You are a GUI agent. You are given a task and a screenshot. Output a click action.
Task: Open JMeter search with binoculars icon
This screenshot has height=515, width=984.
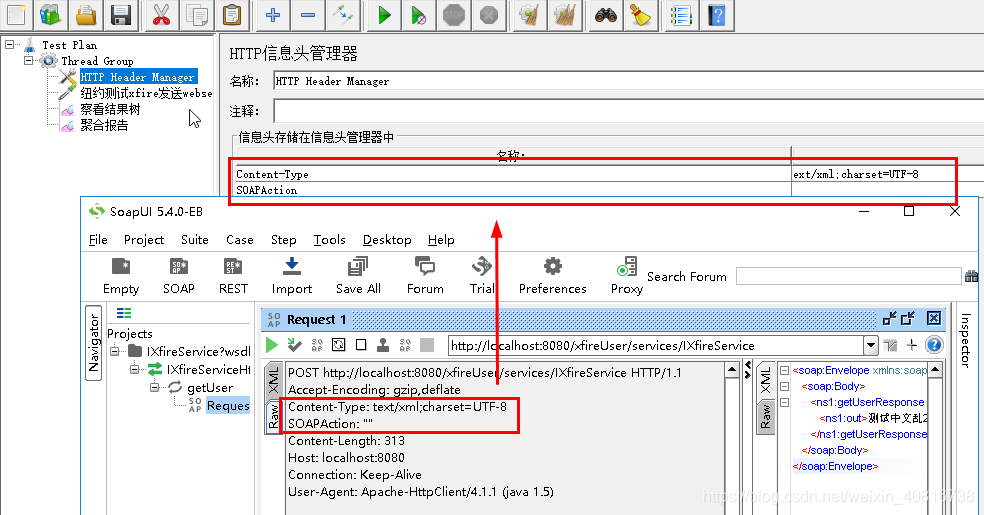pos(606,14)
